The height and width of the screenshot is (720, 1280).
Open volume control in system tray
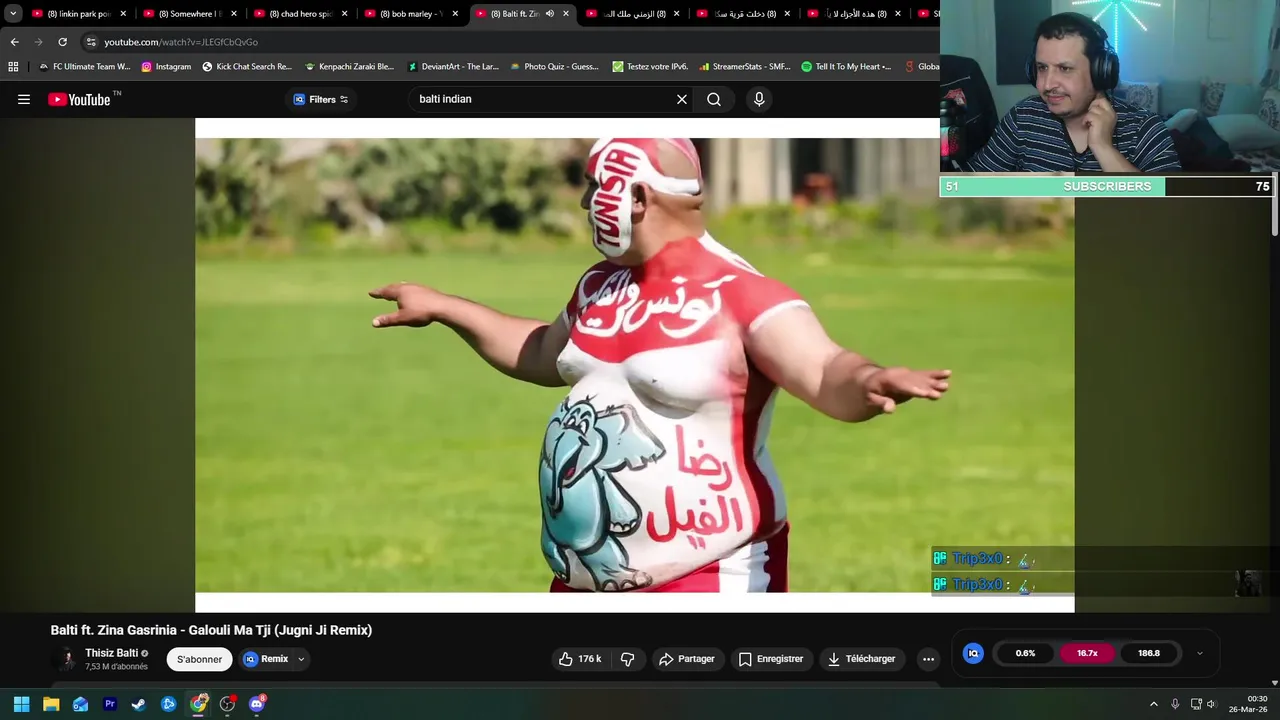(1211, 704)
